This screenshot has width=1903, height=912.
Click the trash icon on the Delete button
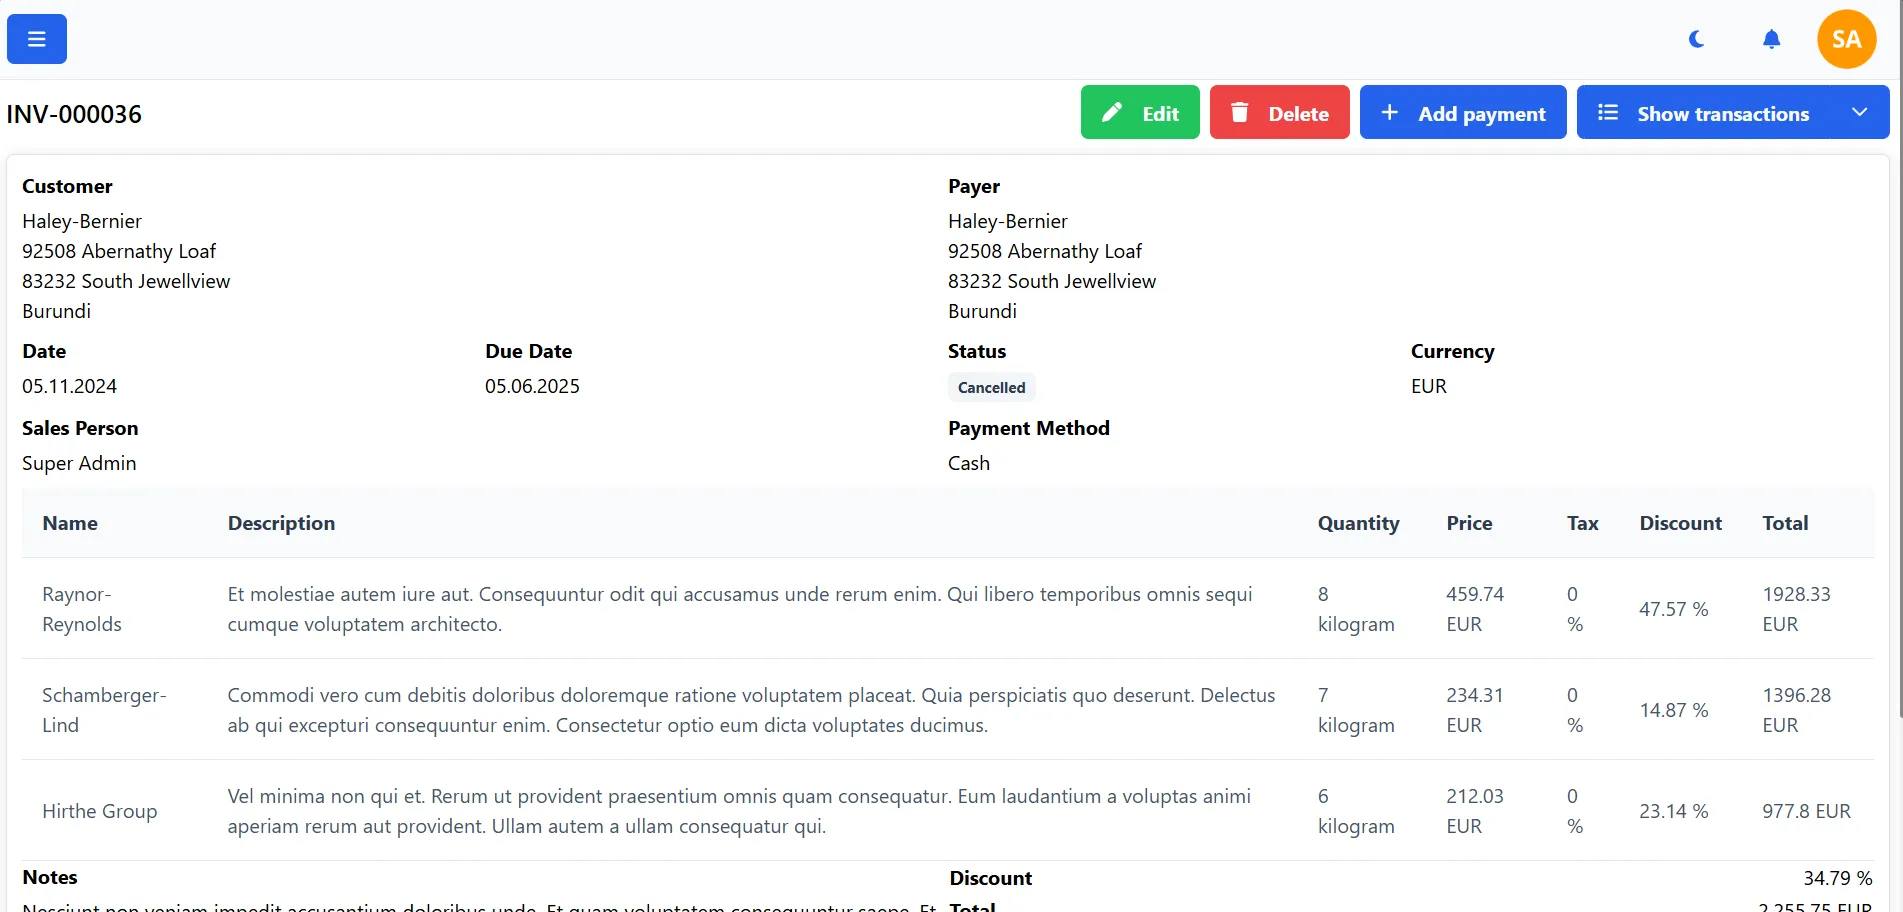coord(1240,112)
